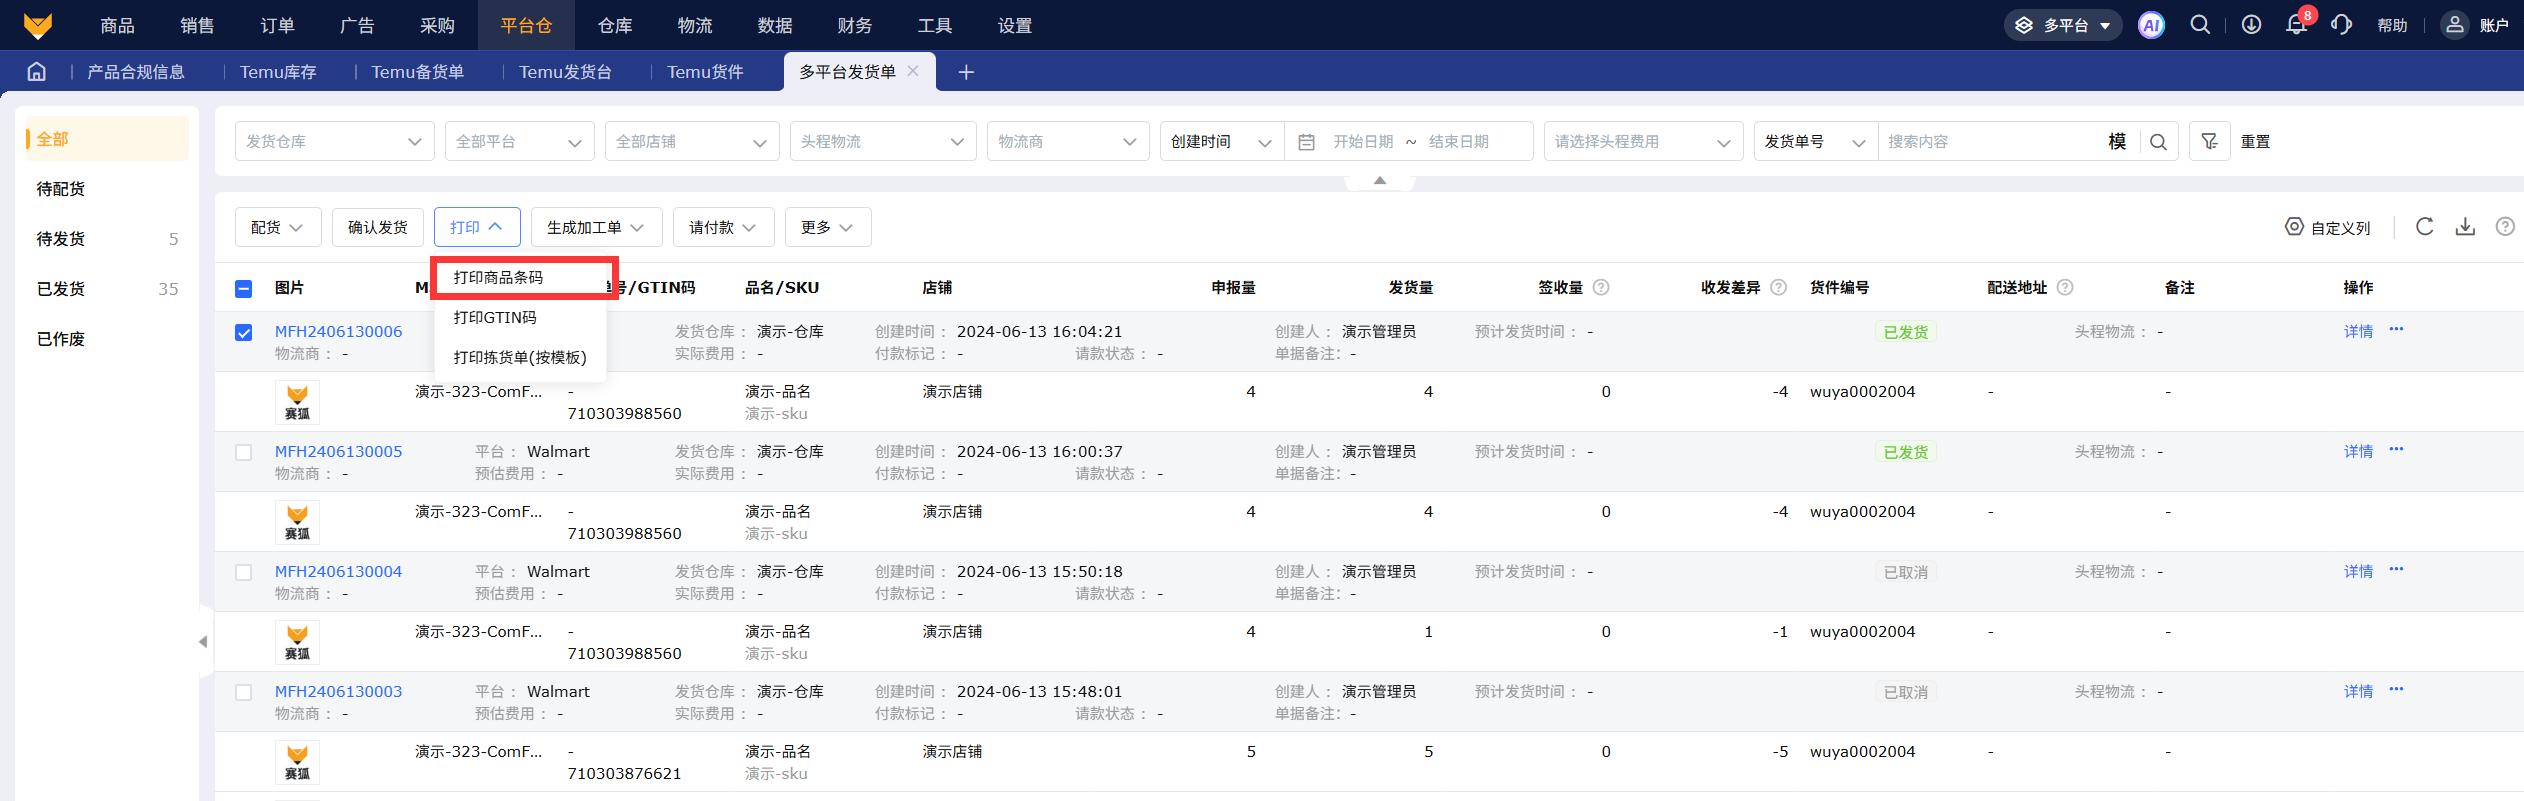Viewport: 2524px width, 801px height.
Task: Click the home icon in tab bar
Action: tap(37, 72)
